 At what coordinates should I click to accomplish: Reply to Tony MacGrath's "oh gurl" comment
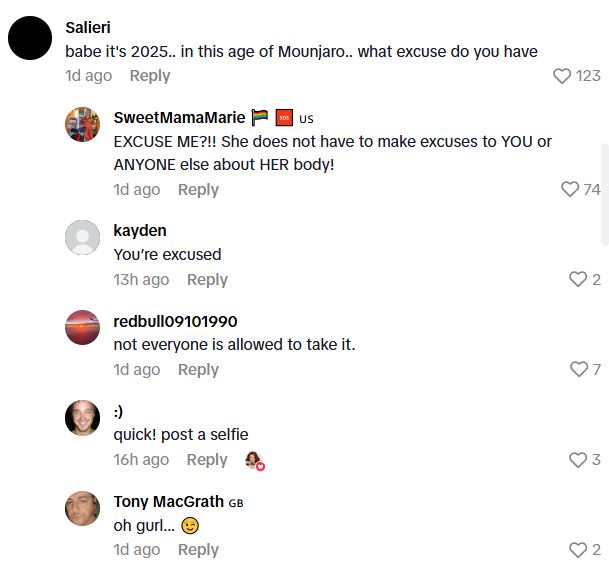[198, 550]
